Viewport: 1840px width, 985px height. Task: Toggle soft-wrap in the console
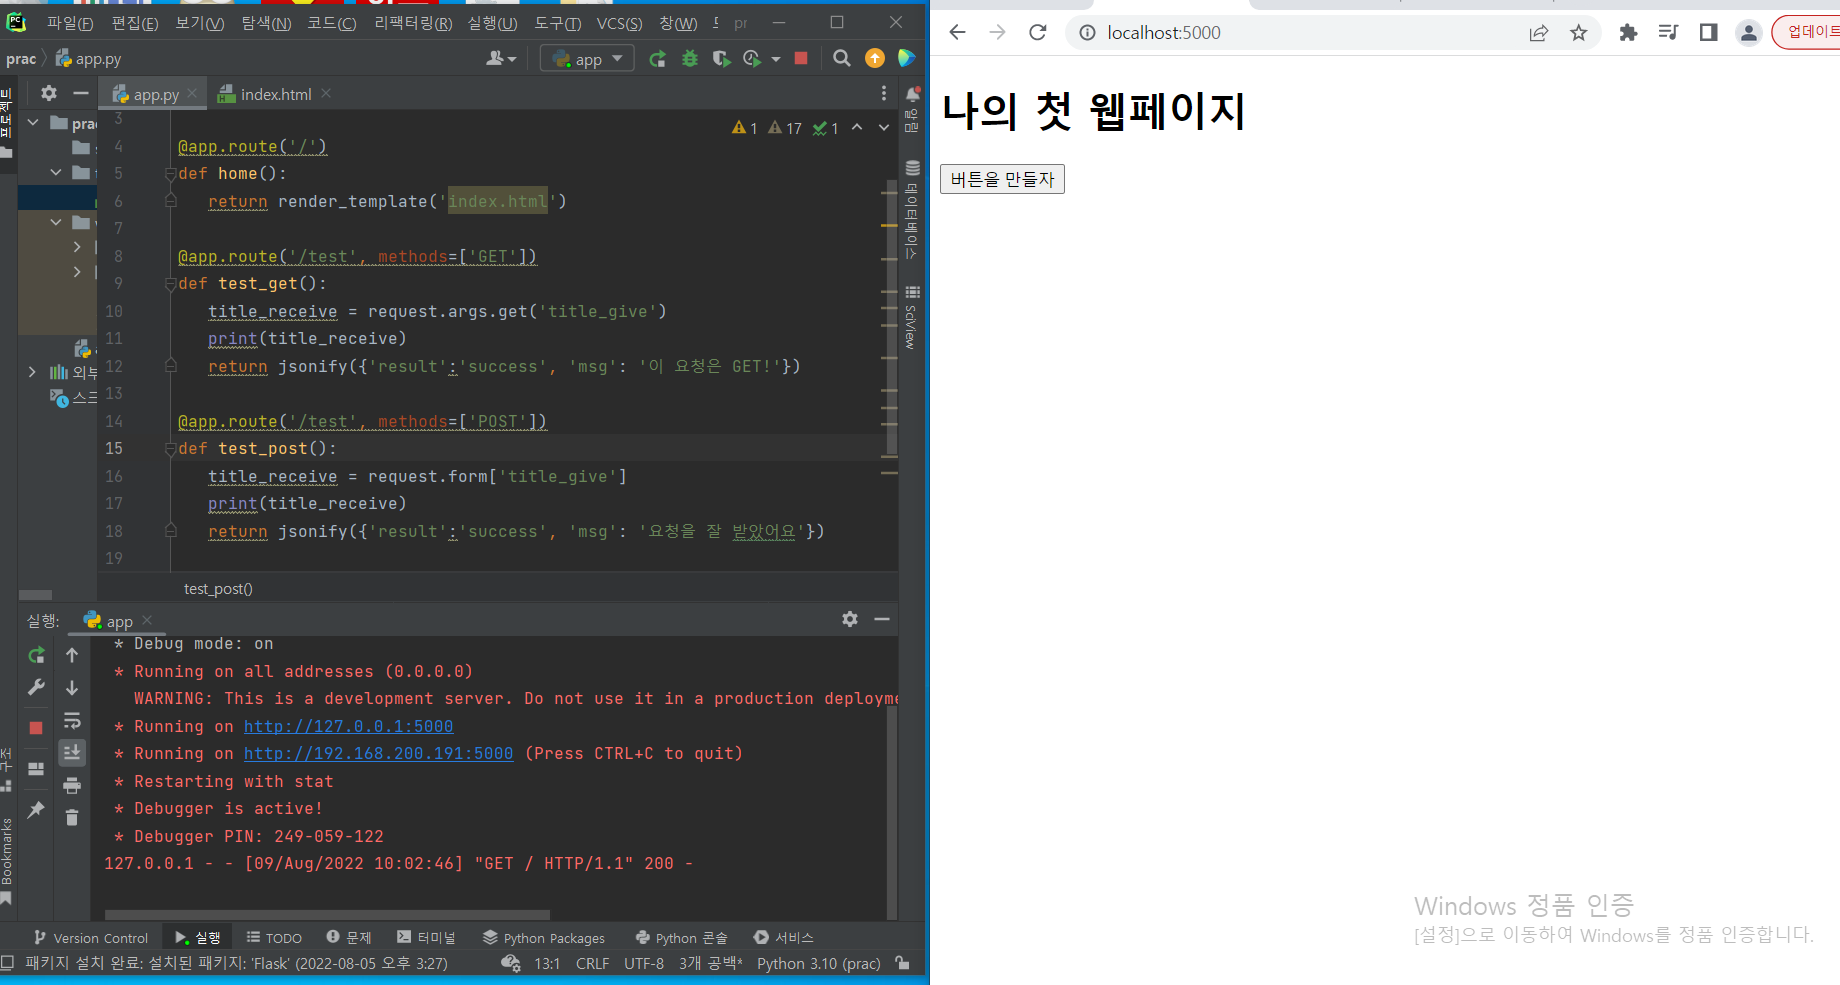(72, 721)
